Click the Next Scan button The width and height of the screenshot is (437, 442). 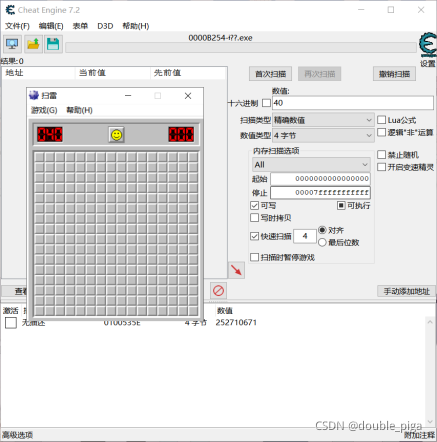point(319,74)
